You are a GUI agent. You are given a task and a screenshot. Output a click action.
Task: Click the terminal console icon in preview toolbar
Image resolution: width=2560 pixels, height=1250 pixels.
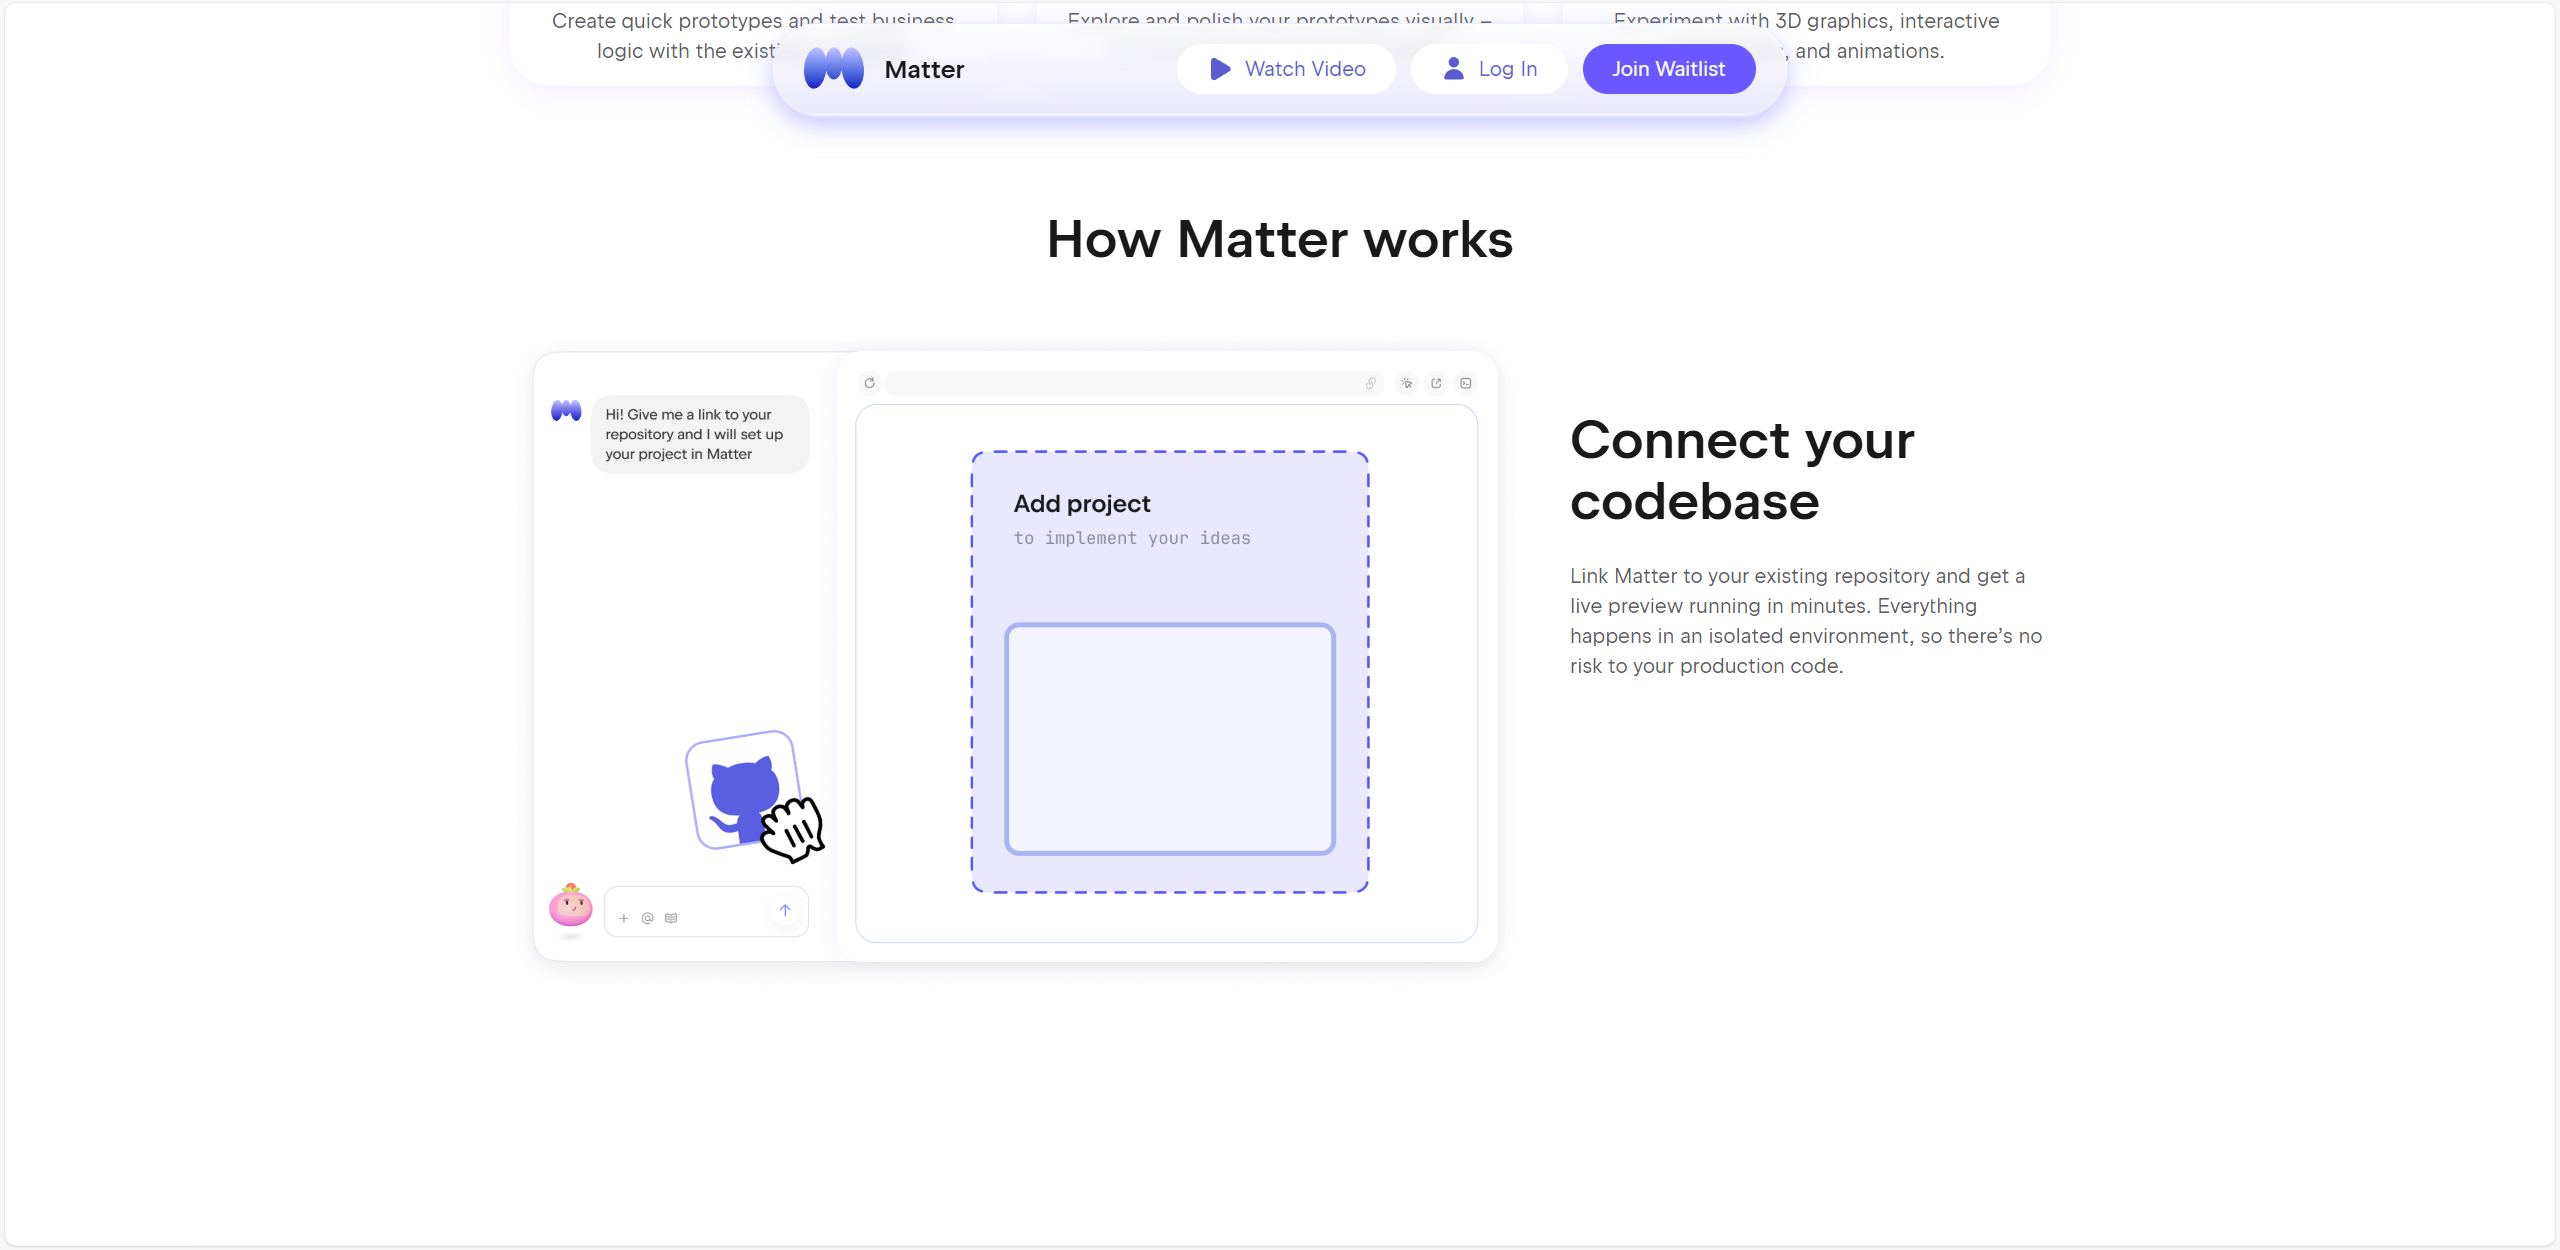[1466, 383]
